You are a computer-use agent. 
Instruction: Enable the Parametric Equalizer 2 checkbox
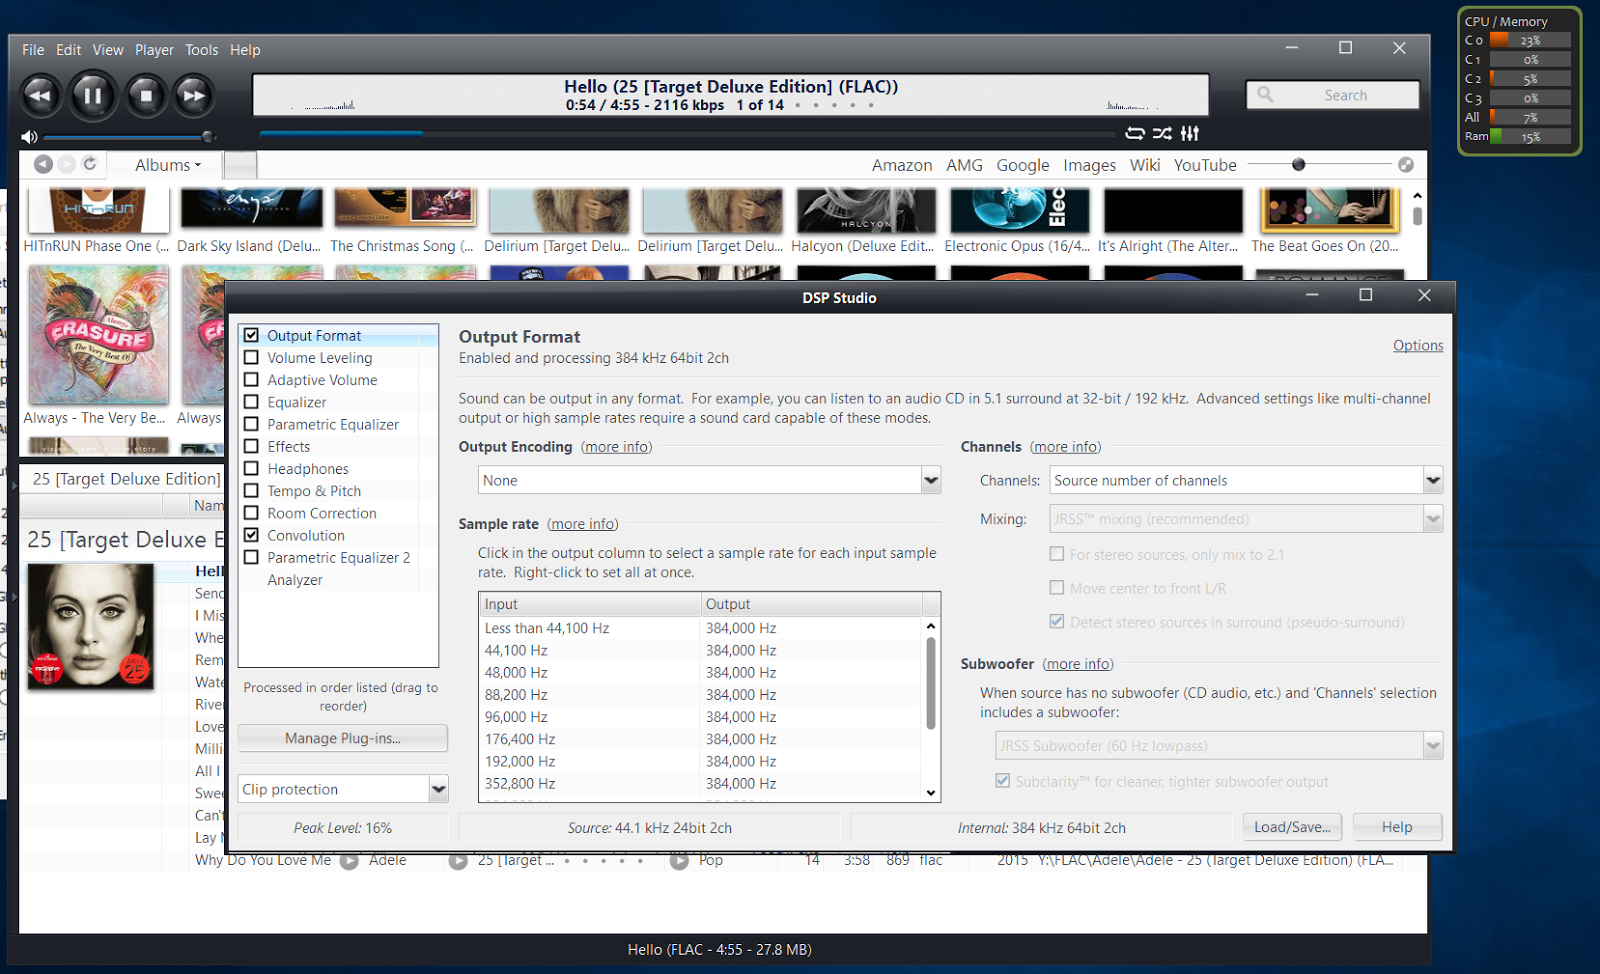click(251, 558)
